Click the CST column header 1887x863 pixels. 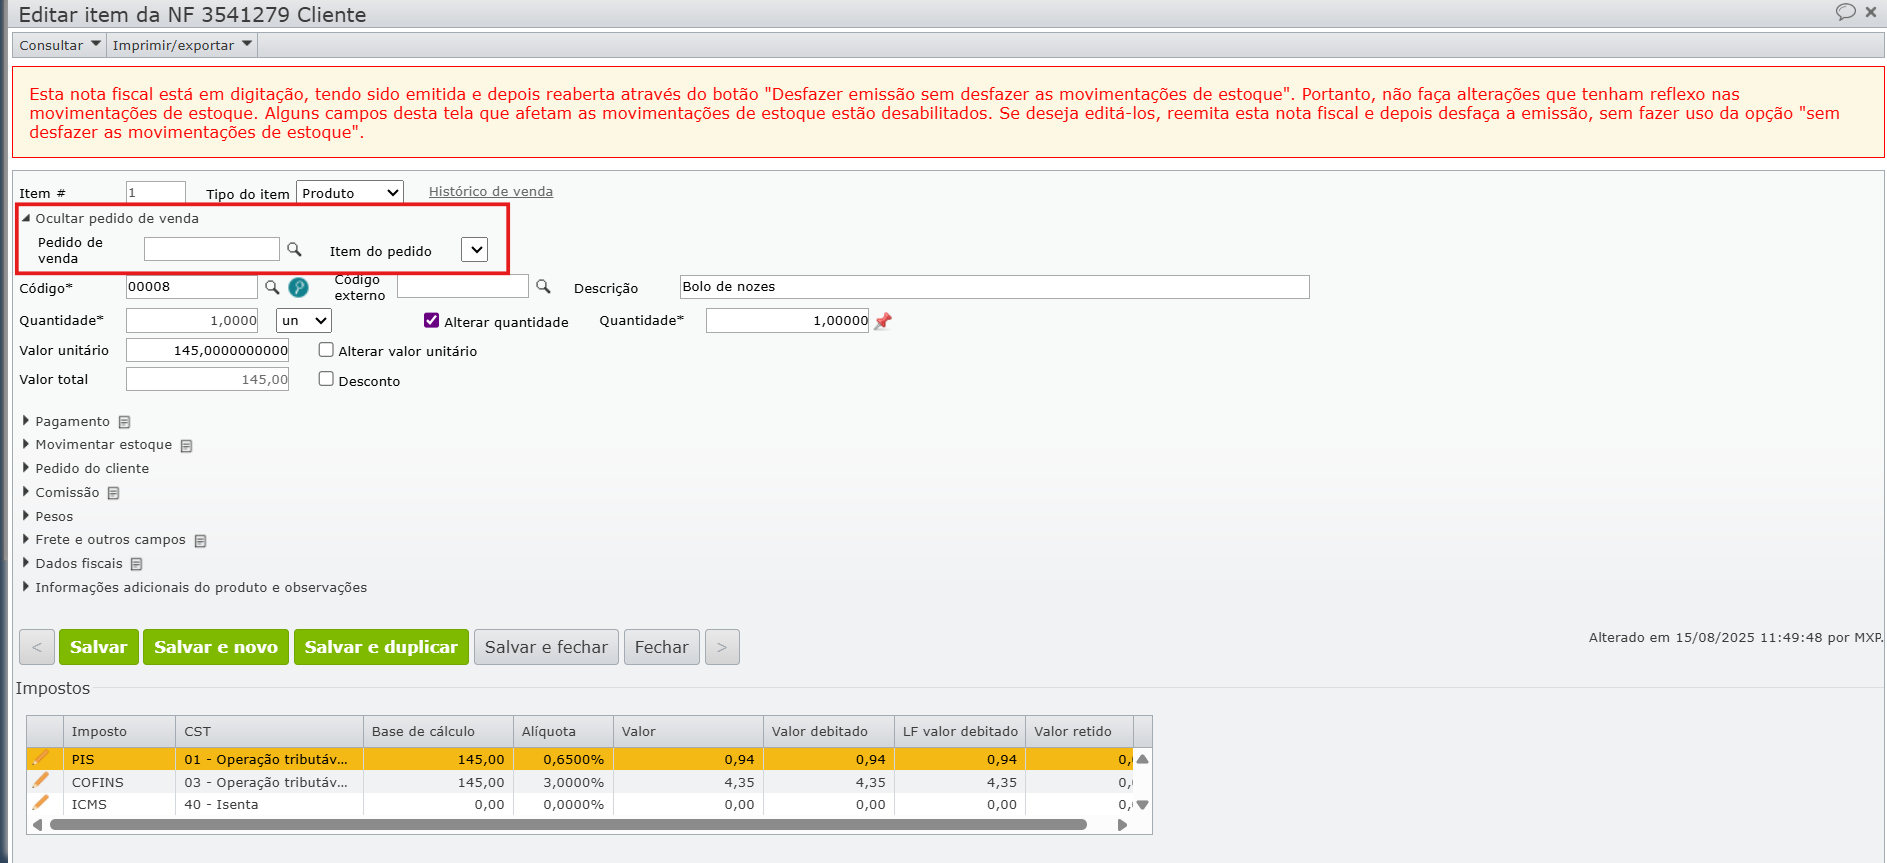(269, 732)
